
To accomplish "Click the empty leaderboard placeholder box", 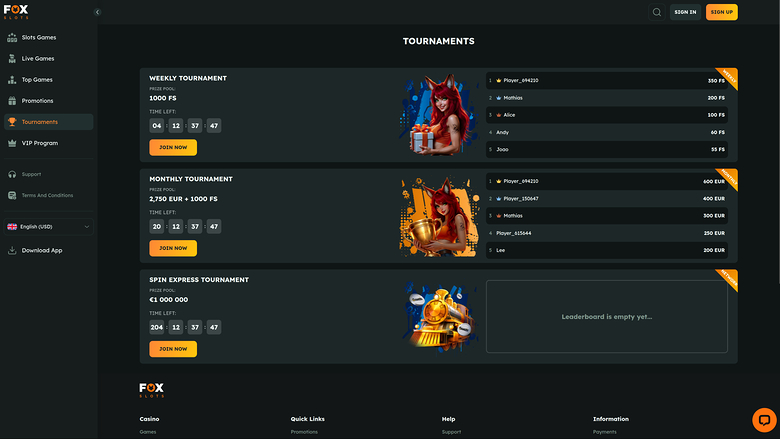I will [606, 317].
